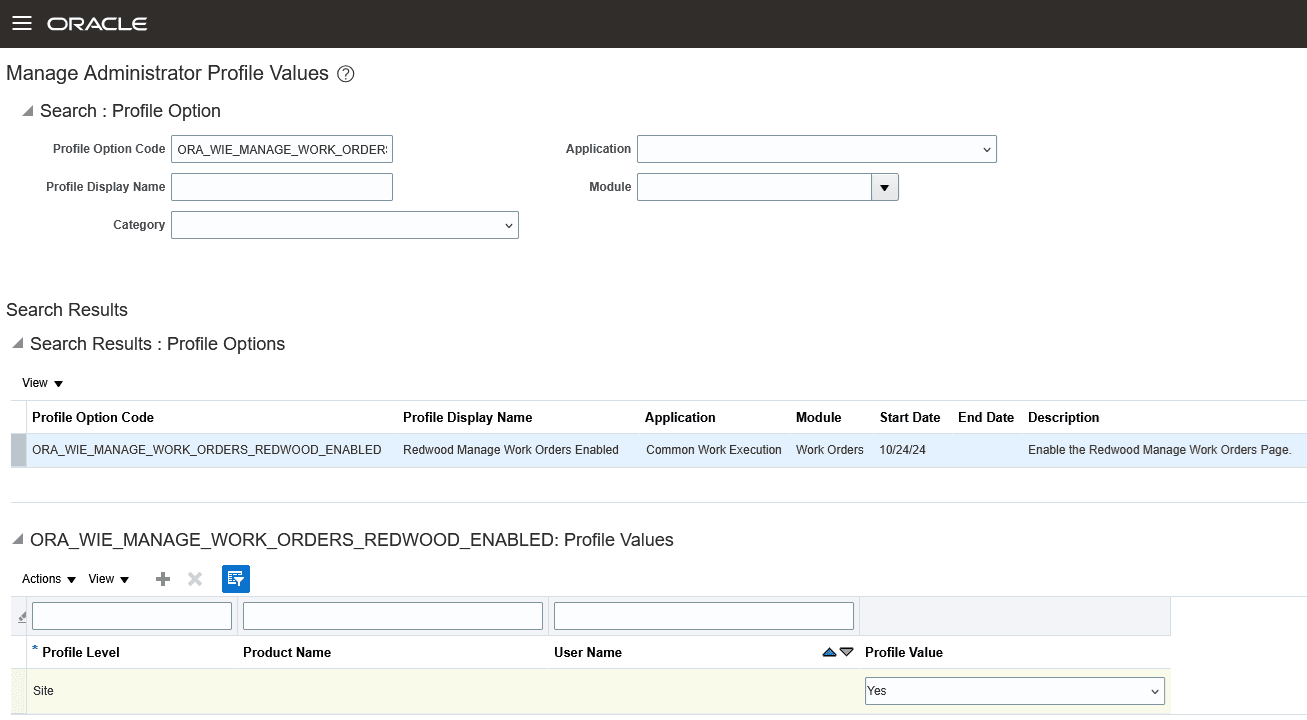Sort User Name column ascending
The image size is (1307, 720).
[829, 652]
